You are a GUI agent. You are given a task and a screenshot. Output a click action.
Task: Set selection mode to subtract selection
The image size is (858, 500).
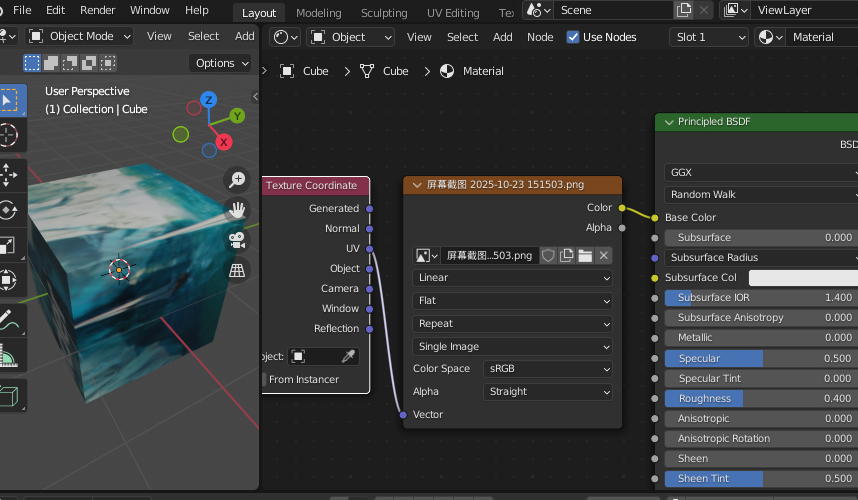69,63
